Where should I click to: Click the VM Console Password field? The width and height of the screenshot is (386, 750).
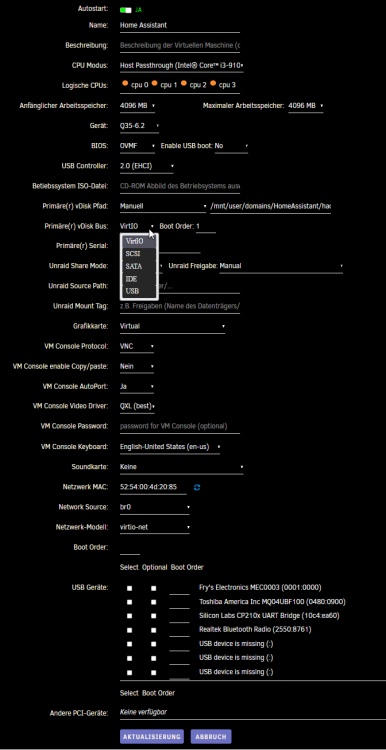coord(180,426)
